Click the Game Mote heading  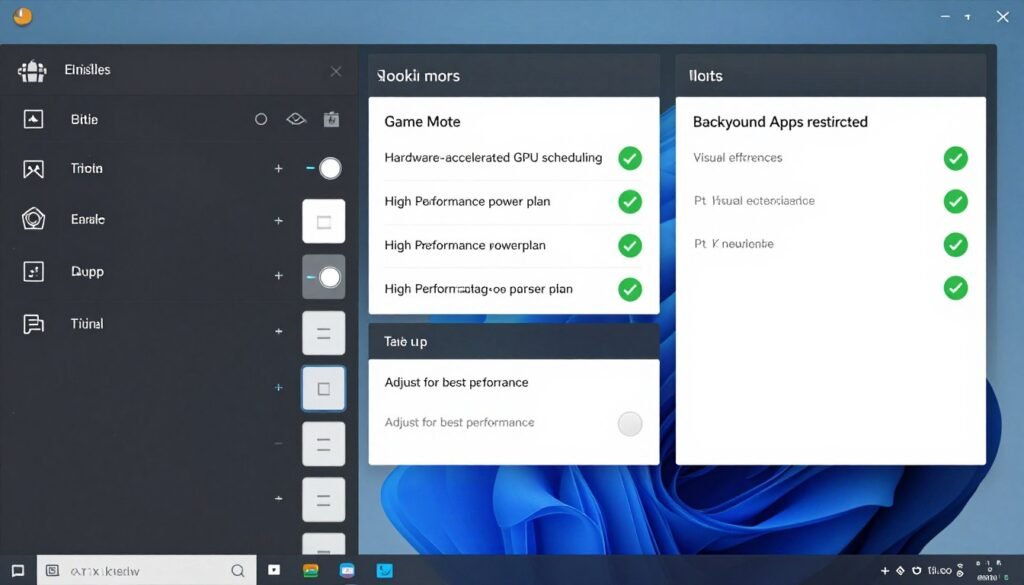tap(422, 121)
